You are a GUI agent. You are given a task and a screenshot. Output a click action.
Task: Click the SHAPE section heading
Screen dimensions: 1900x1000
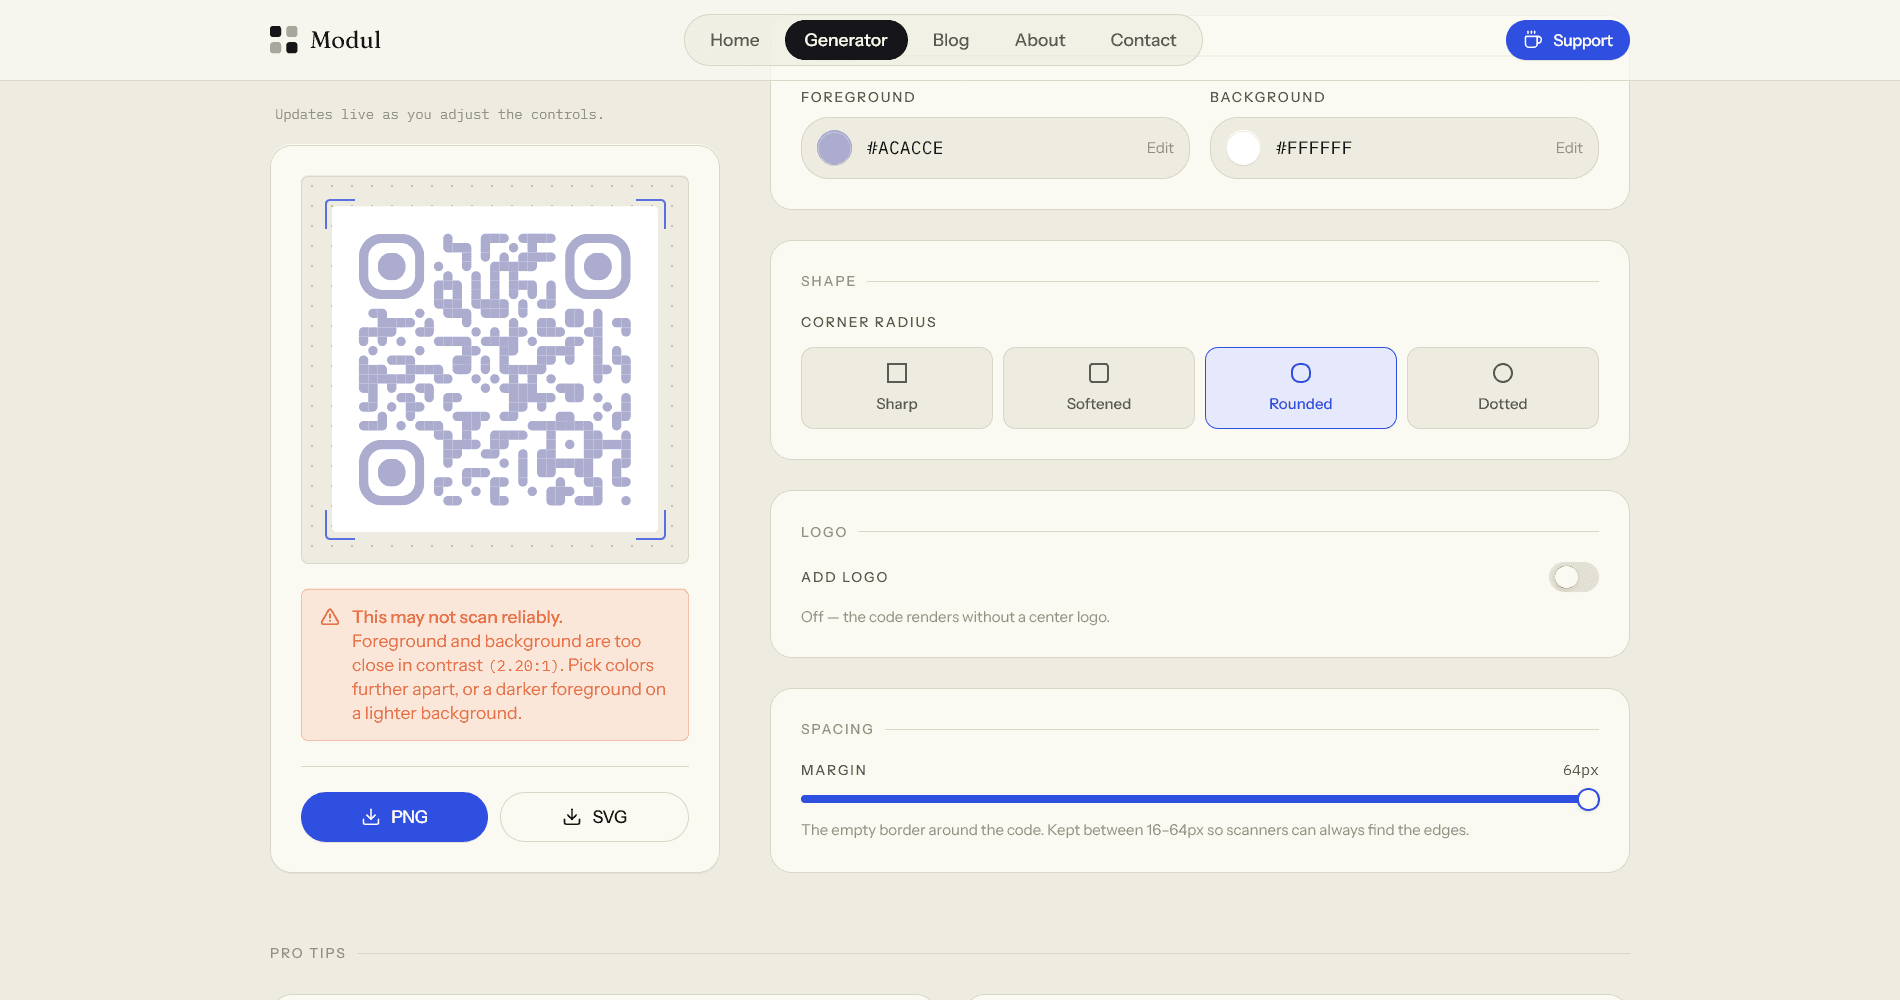[828, 281]
